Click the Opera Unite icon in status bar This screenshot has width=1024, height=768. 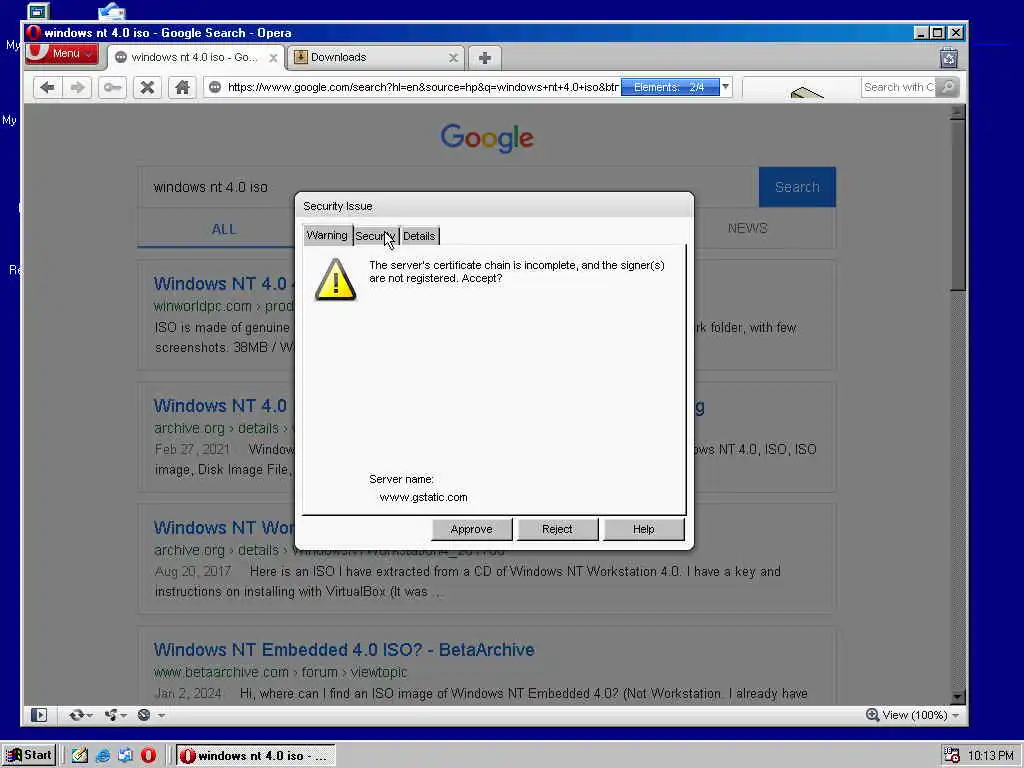(111, 715)
